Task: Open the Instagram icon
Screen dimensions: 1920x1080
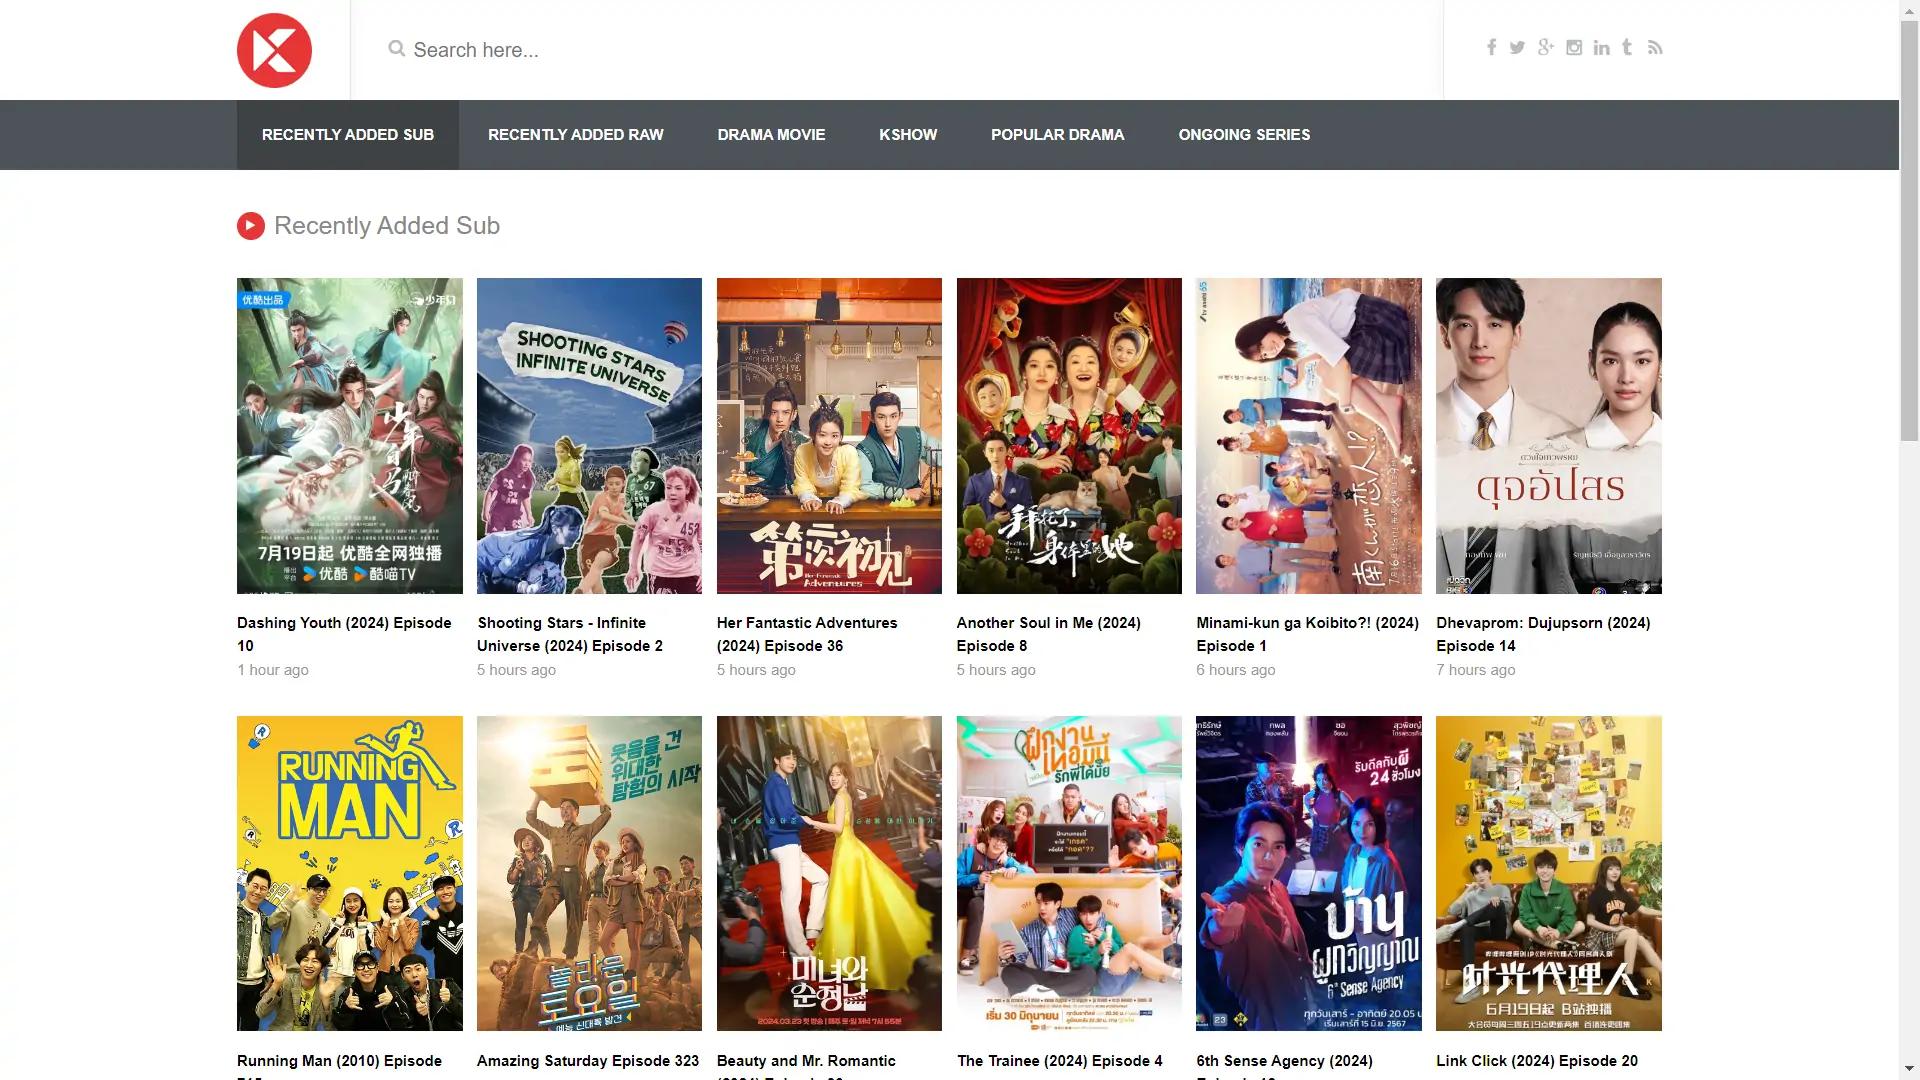Action: coord(1574,47)
